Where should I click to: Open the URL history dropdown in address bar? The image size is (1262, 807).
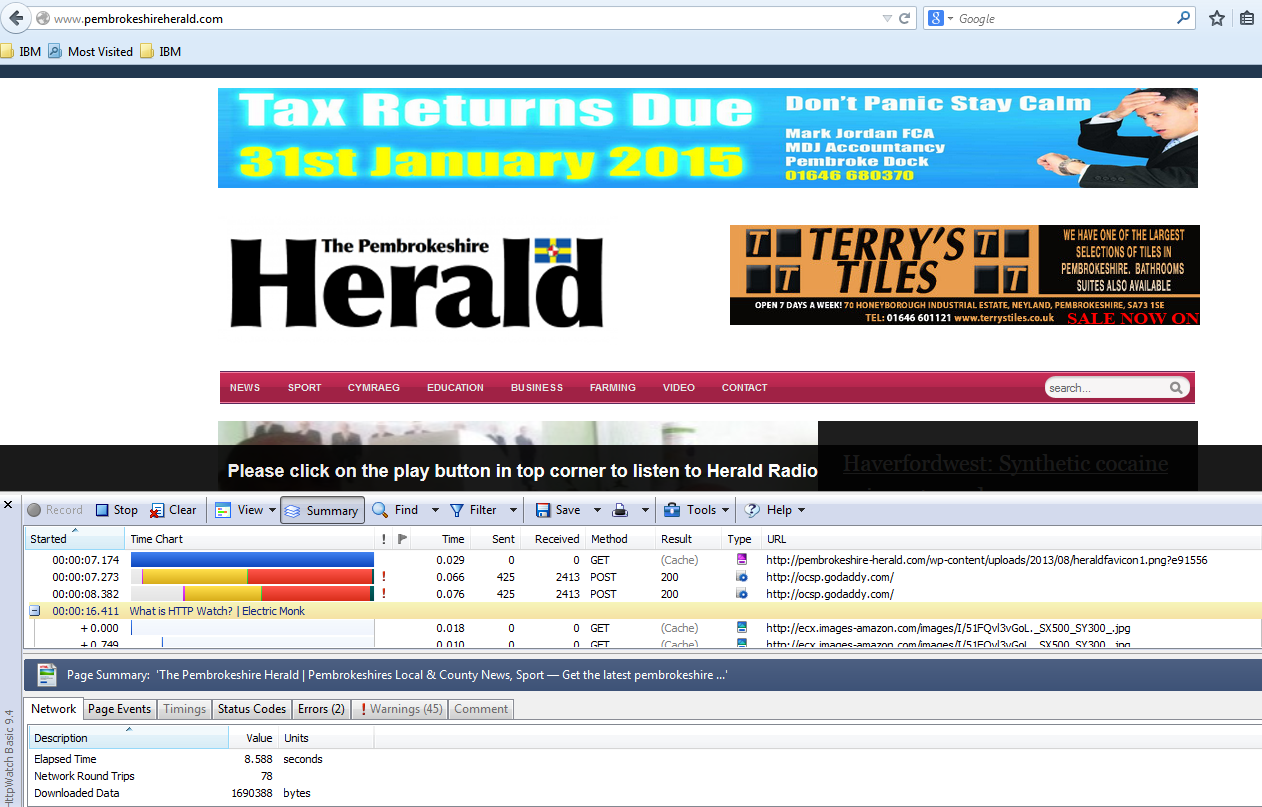point(887,18)
